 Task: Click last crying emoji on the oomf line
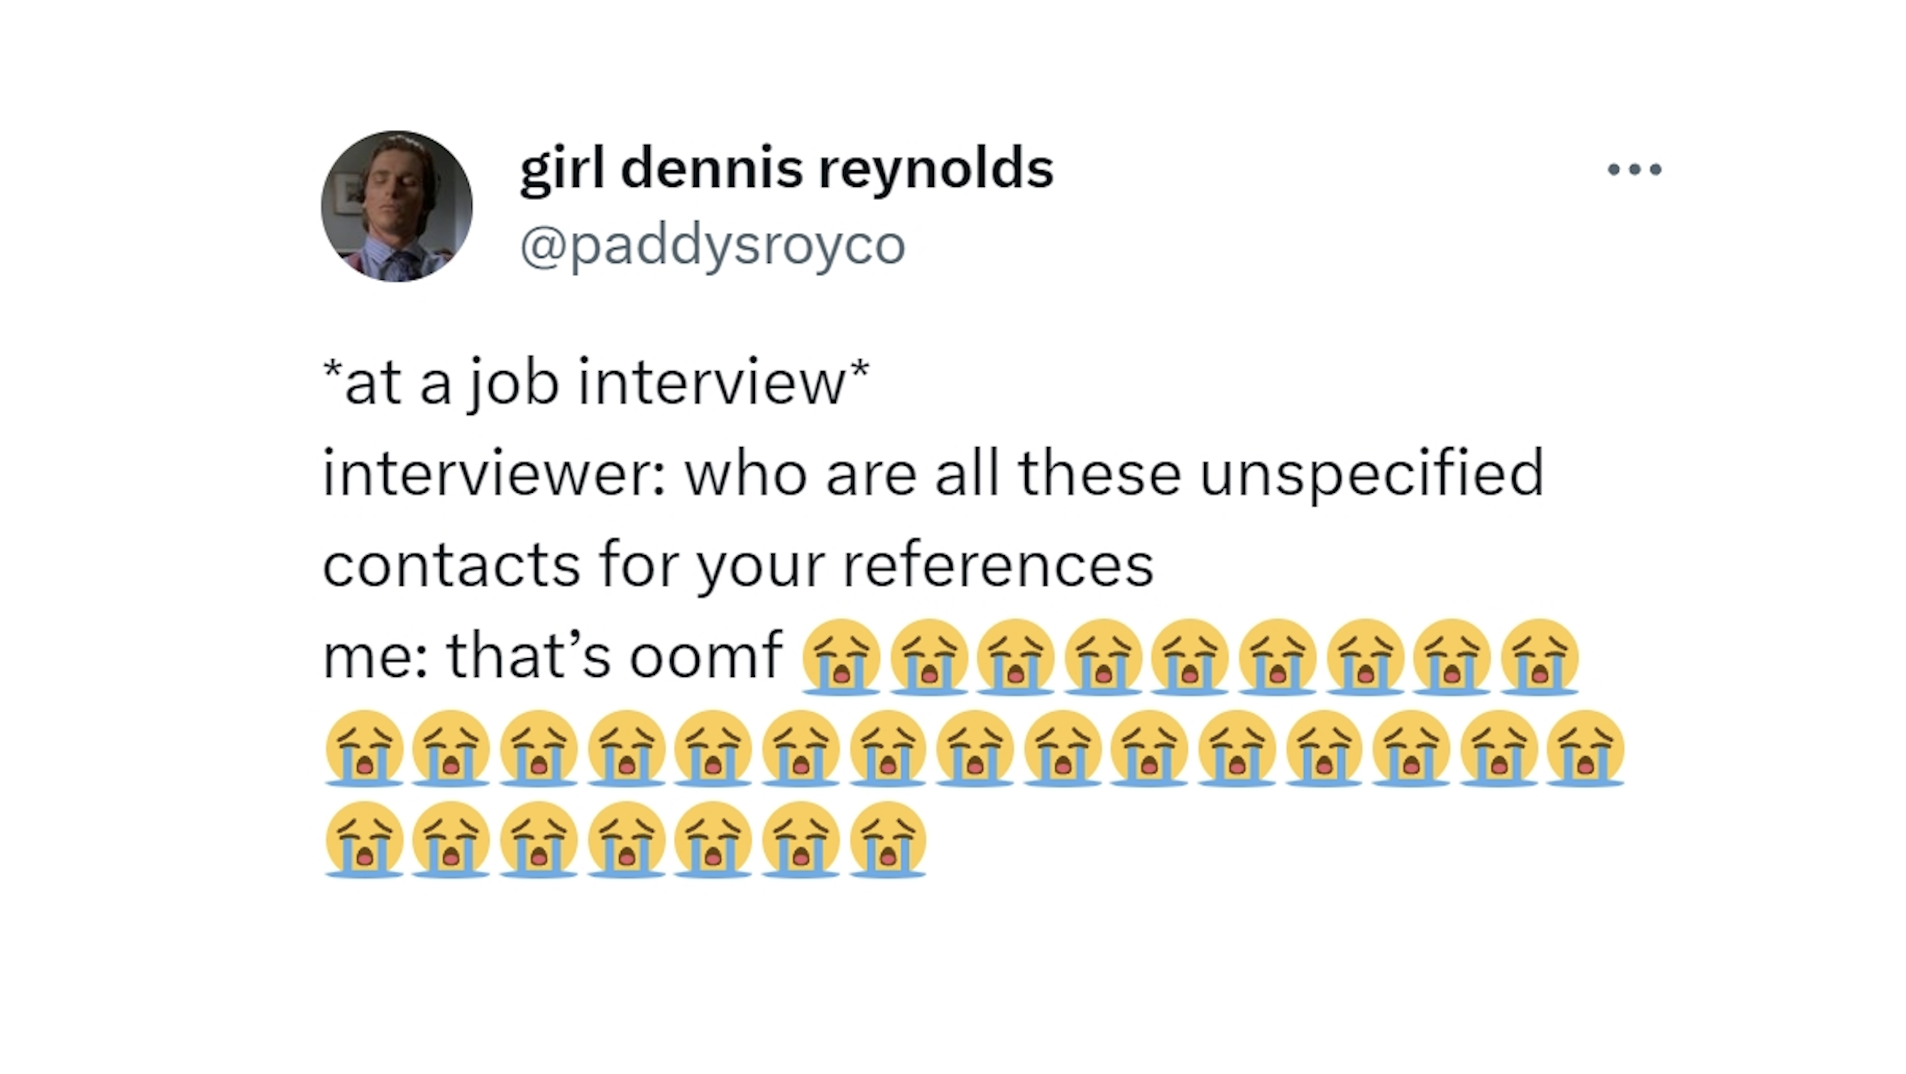point(1540,657)
